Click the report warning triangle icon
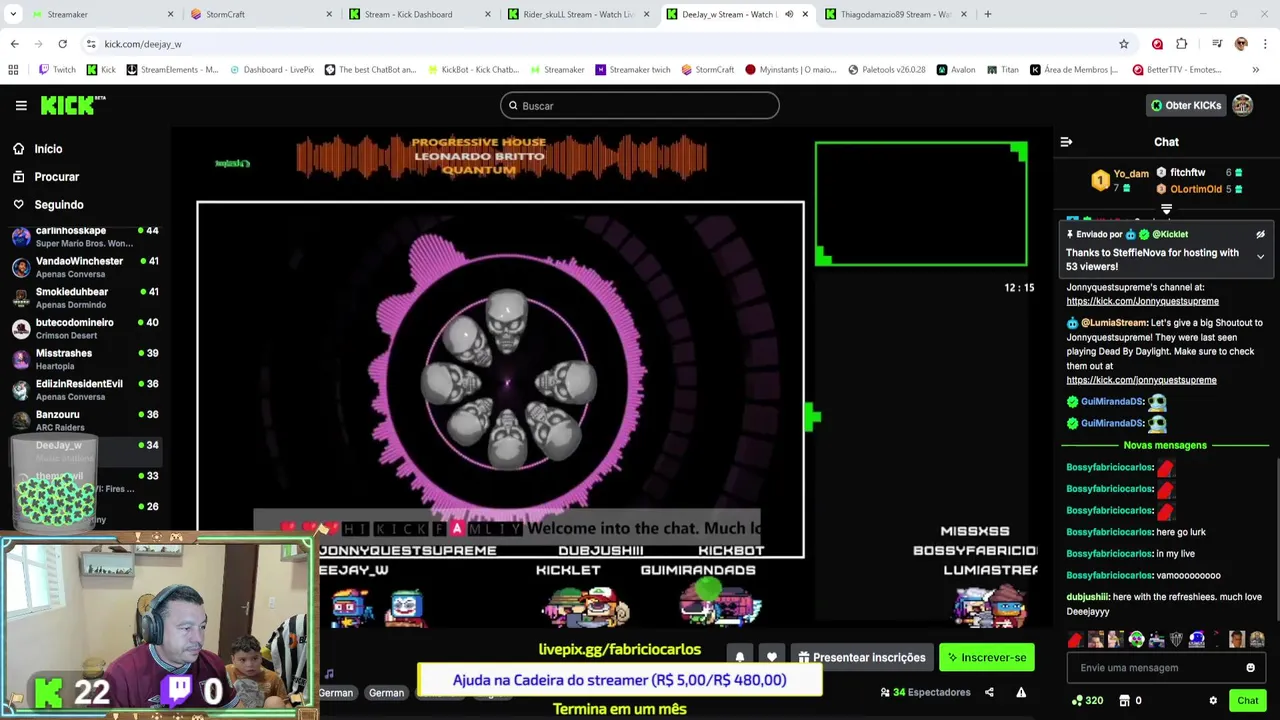 pos(1021,692)
